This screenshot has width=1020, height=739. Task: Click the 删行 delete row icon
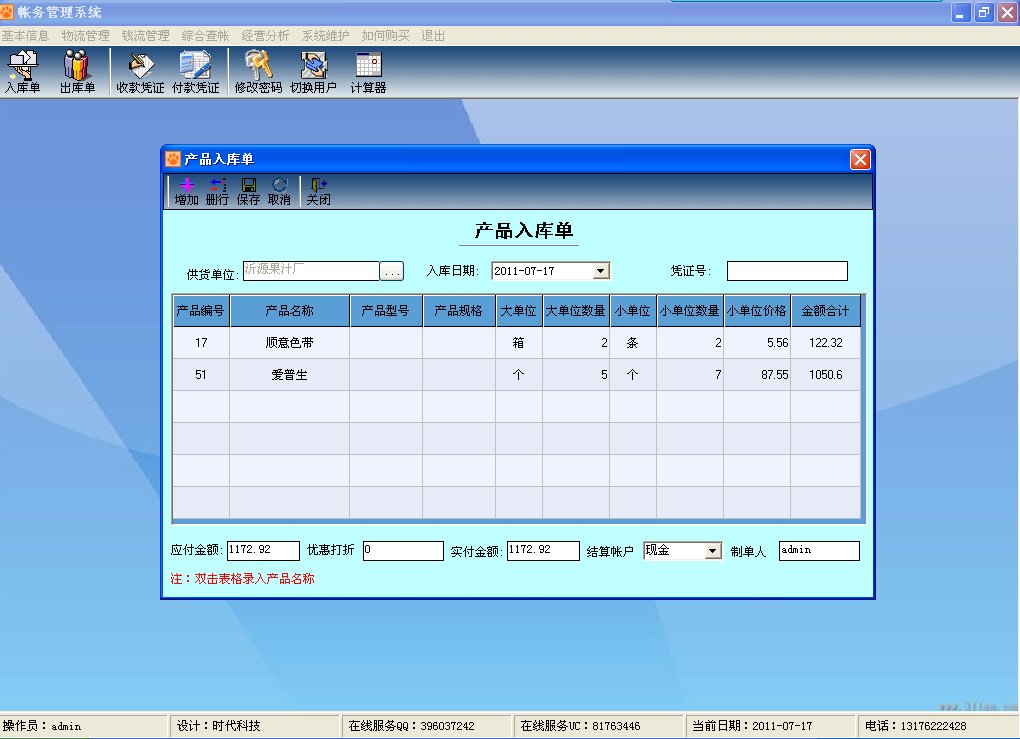tap(217, 192)
